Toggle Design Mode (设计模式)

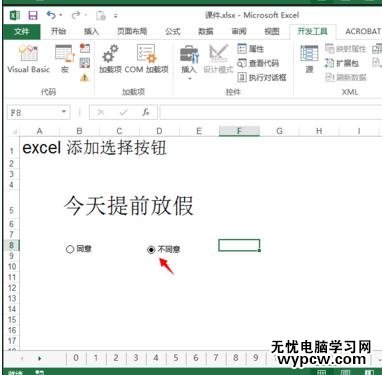[x=218, y=59]
